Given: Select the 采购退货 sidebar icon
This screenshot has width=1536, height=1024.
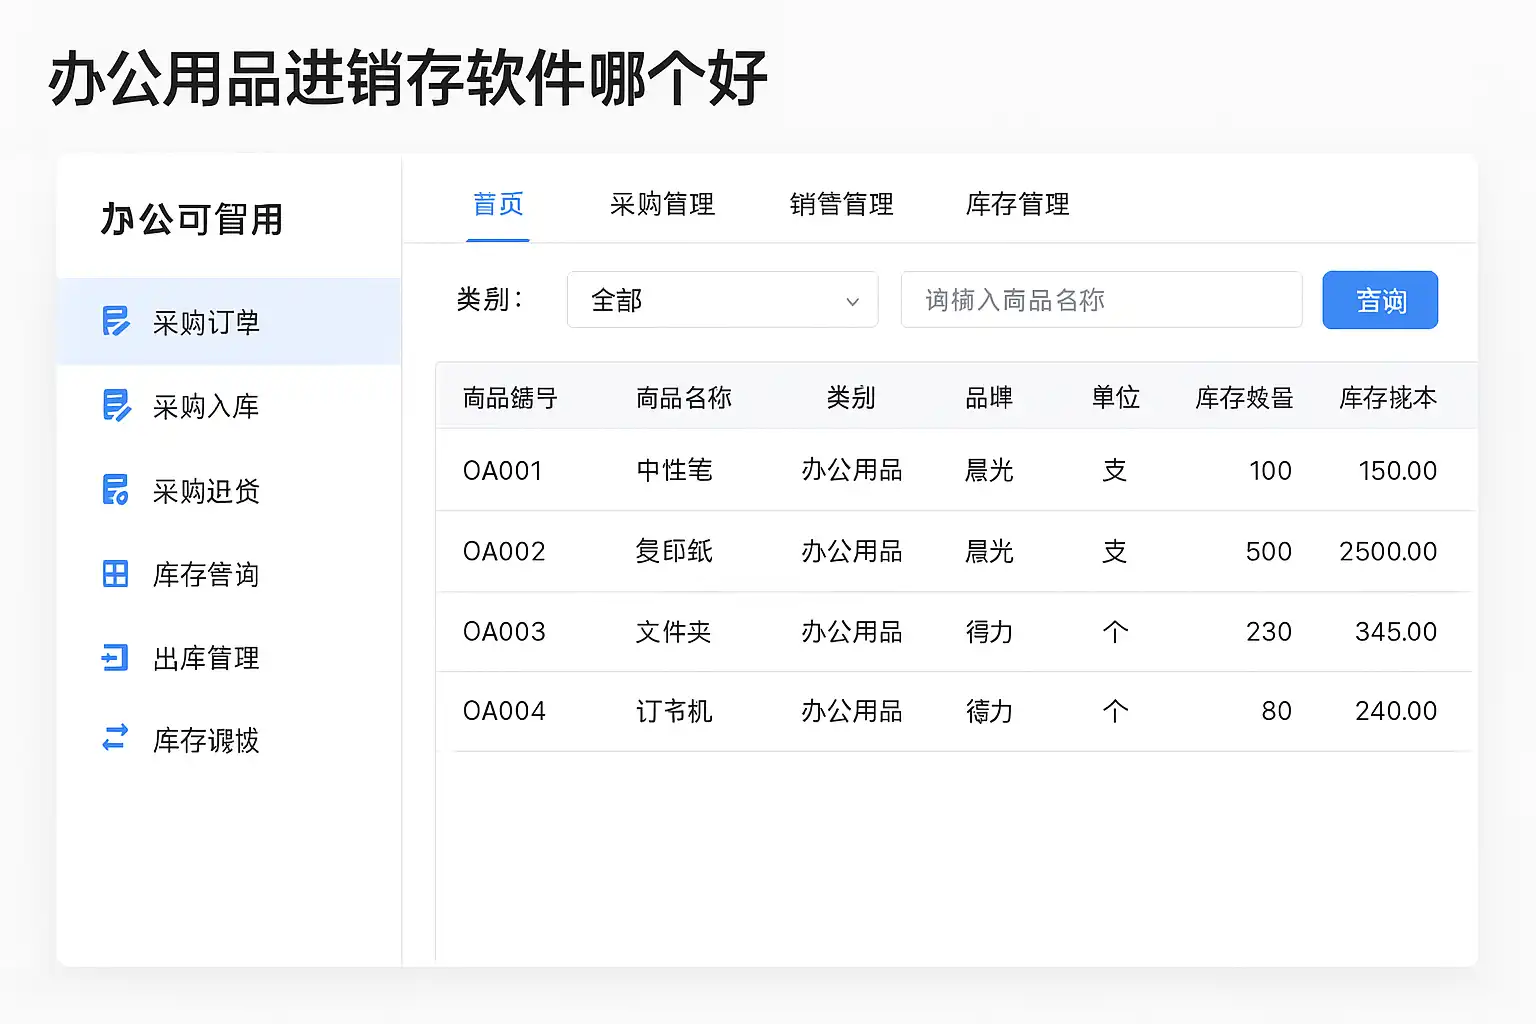Looking at the screenshot, I should (116, 490).
